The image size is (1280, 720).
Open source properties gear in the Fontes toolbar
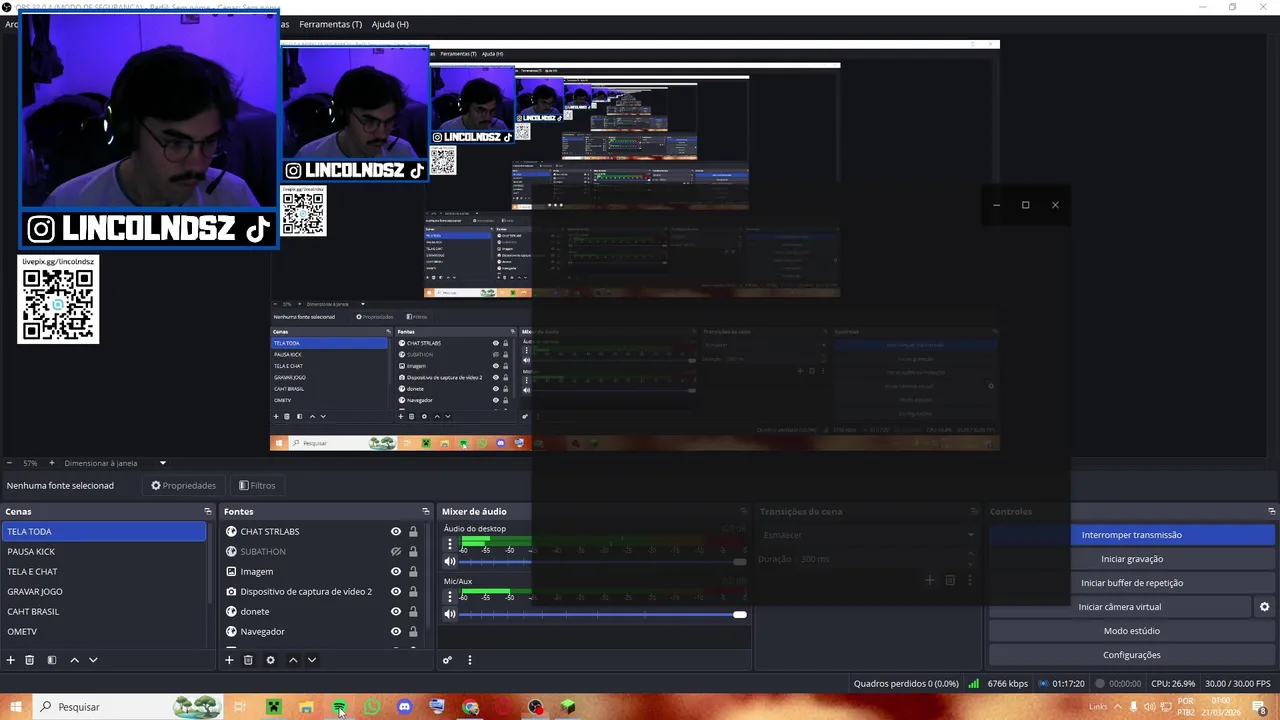(270, 660)
